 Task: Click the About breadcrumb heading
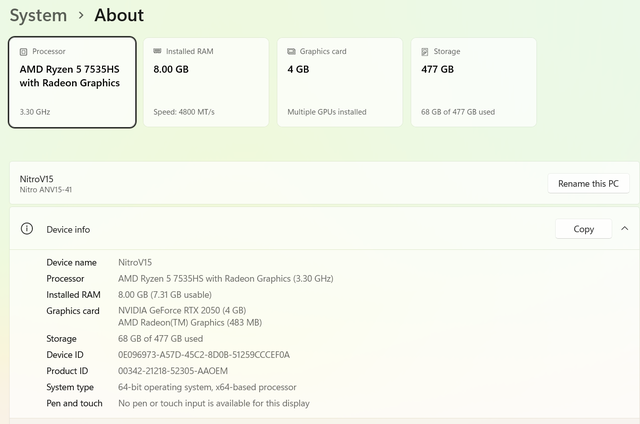tap(119, 16)
